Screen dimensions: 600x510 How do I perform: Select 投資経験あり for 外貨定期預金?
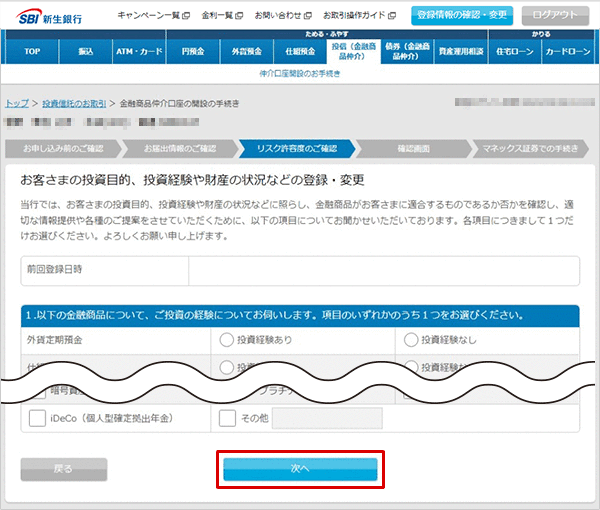click(226, 340)
